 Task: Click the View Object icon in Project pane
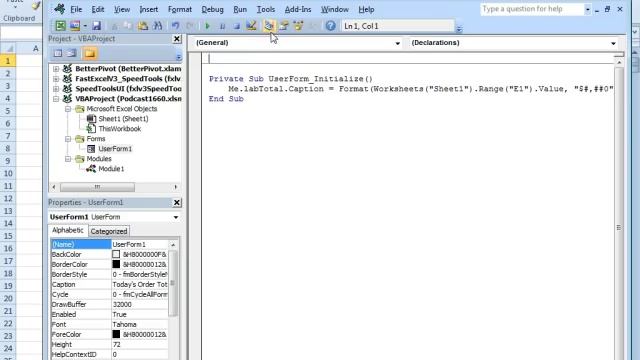coord(72,53)
